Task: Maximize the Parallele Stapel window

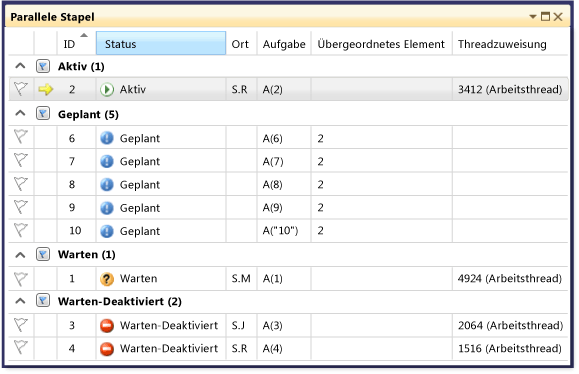Action: pyautogui.click(x=545, y=17)
